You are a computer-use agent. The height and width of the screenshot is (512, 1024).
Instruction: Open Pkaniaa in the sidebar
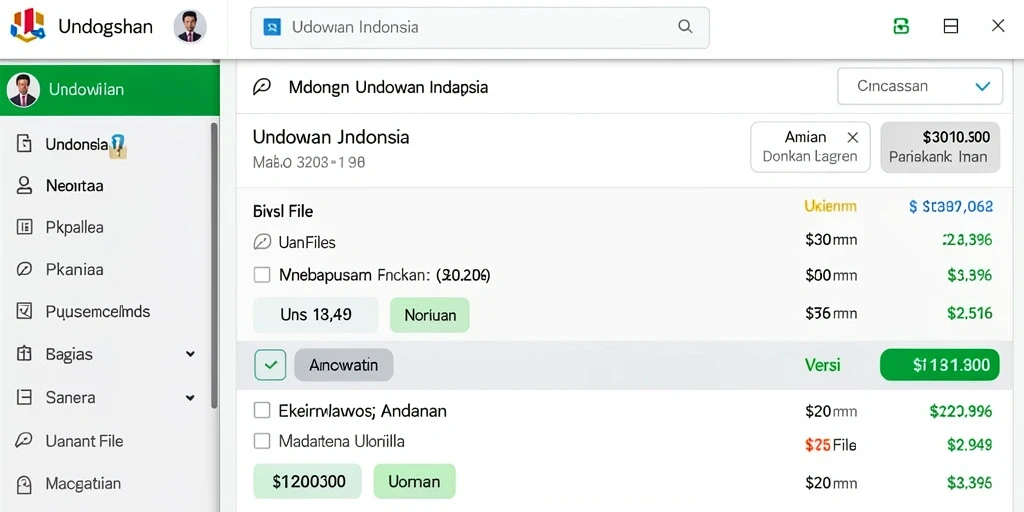74,270
